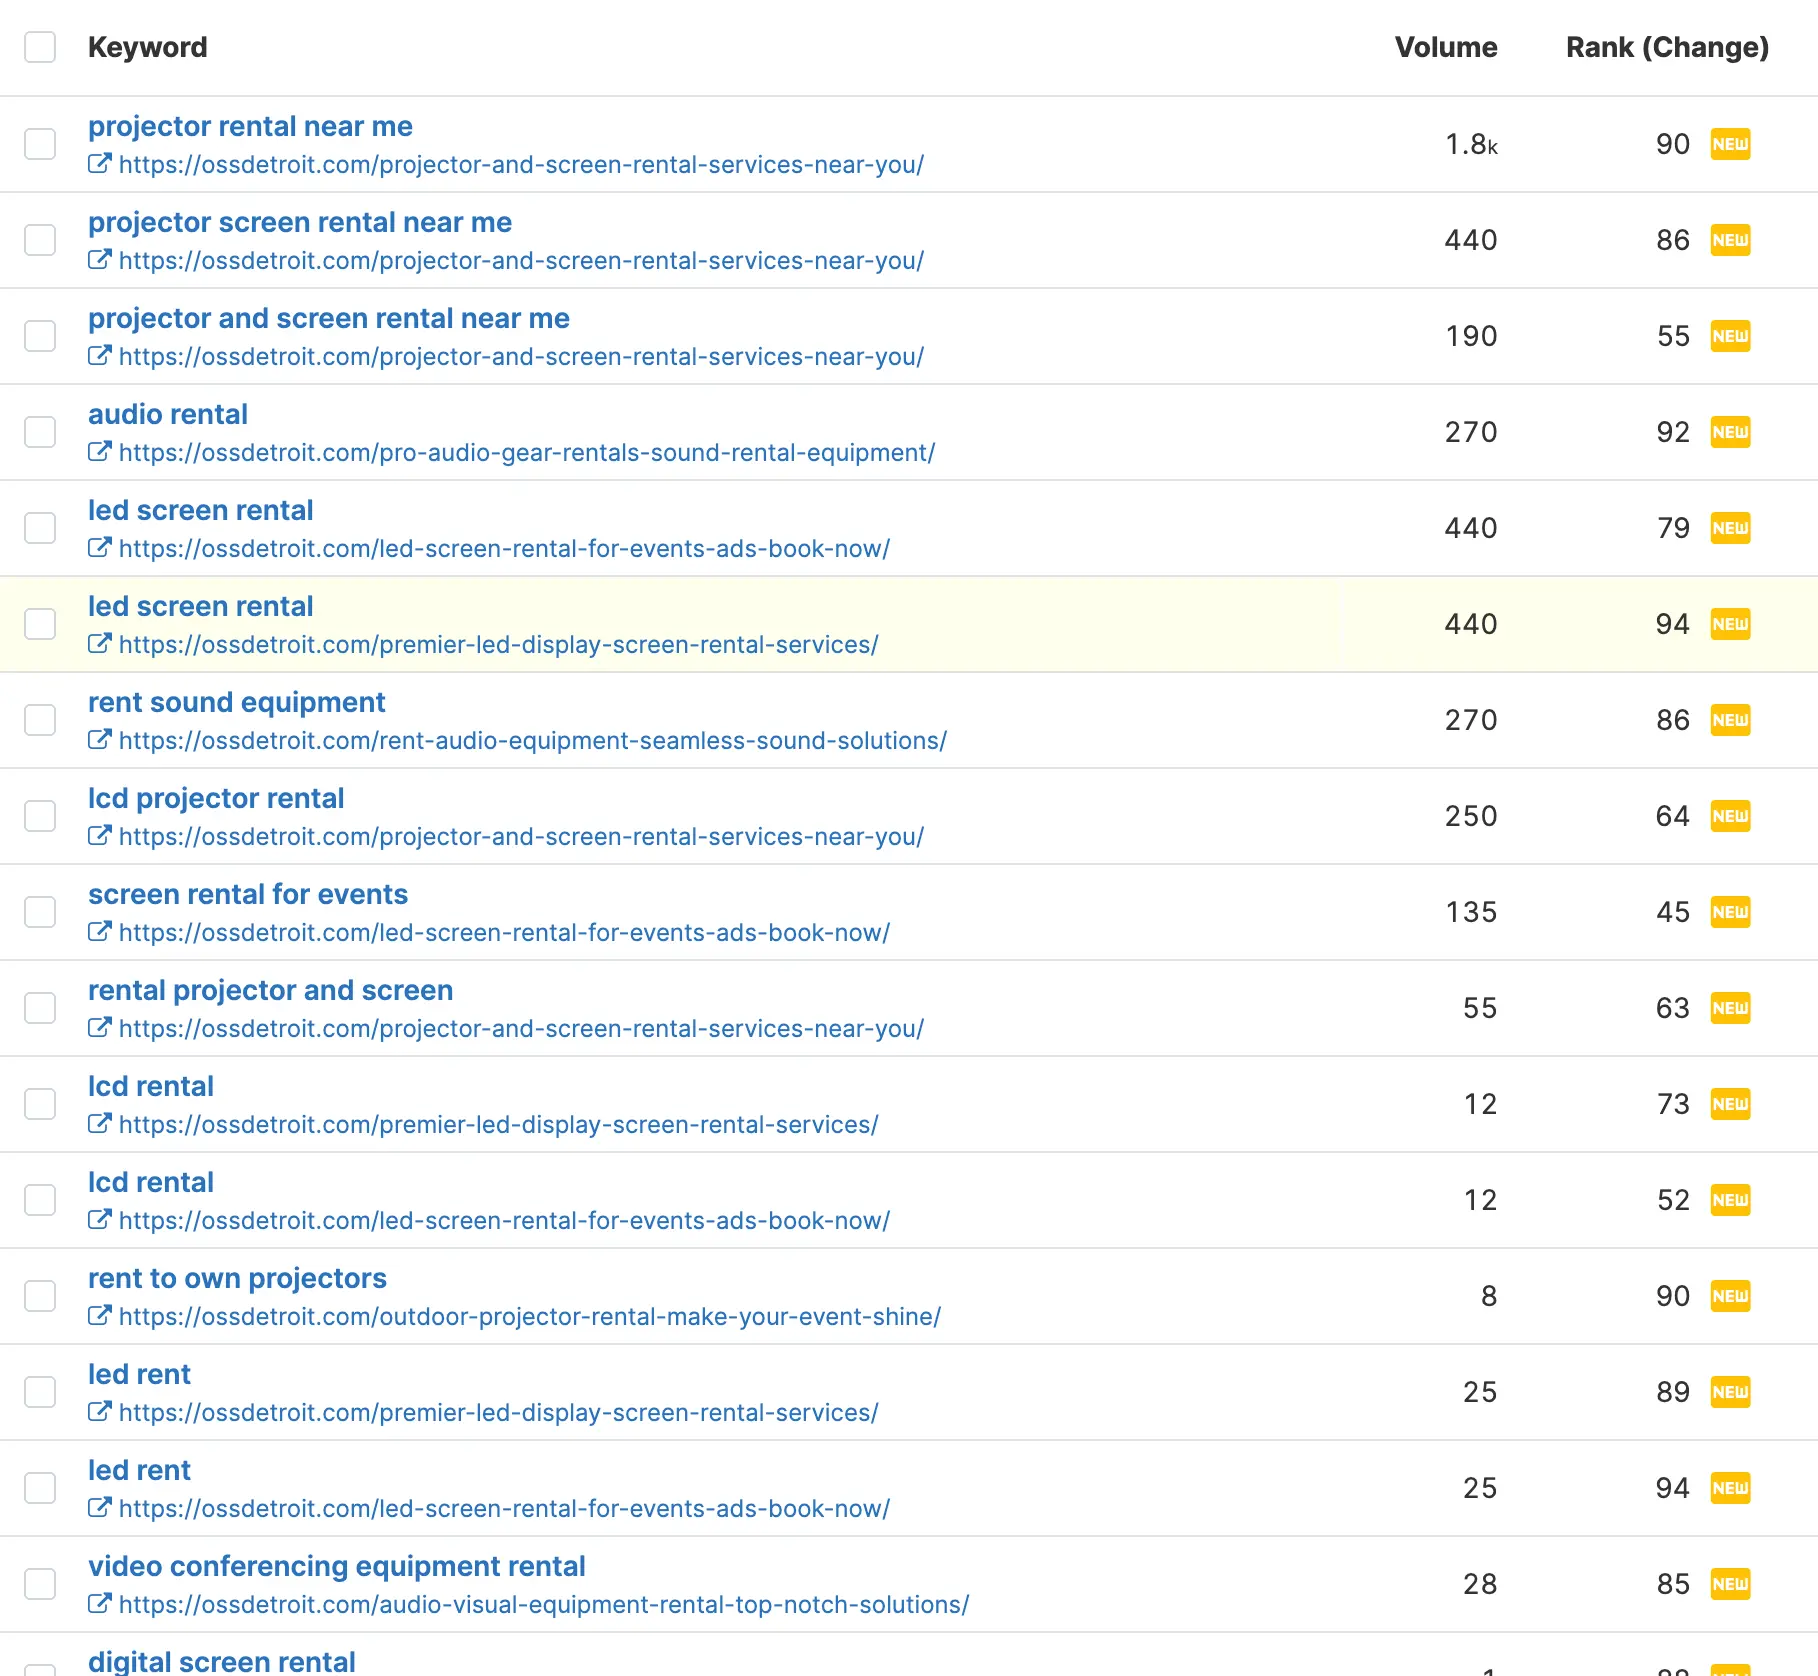The image size is (1818, 1676).
Task: Click external link icon under 'video conferencing equipment rental'
Action: (x=99, y=1604)
